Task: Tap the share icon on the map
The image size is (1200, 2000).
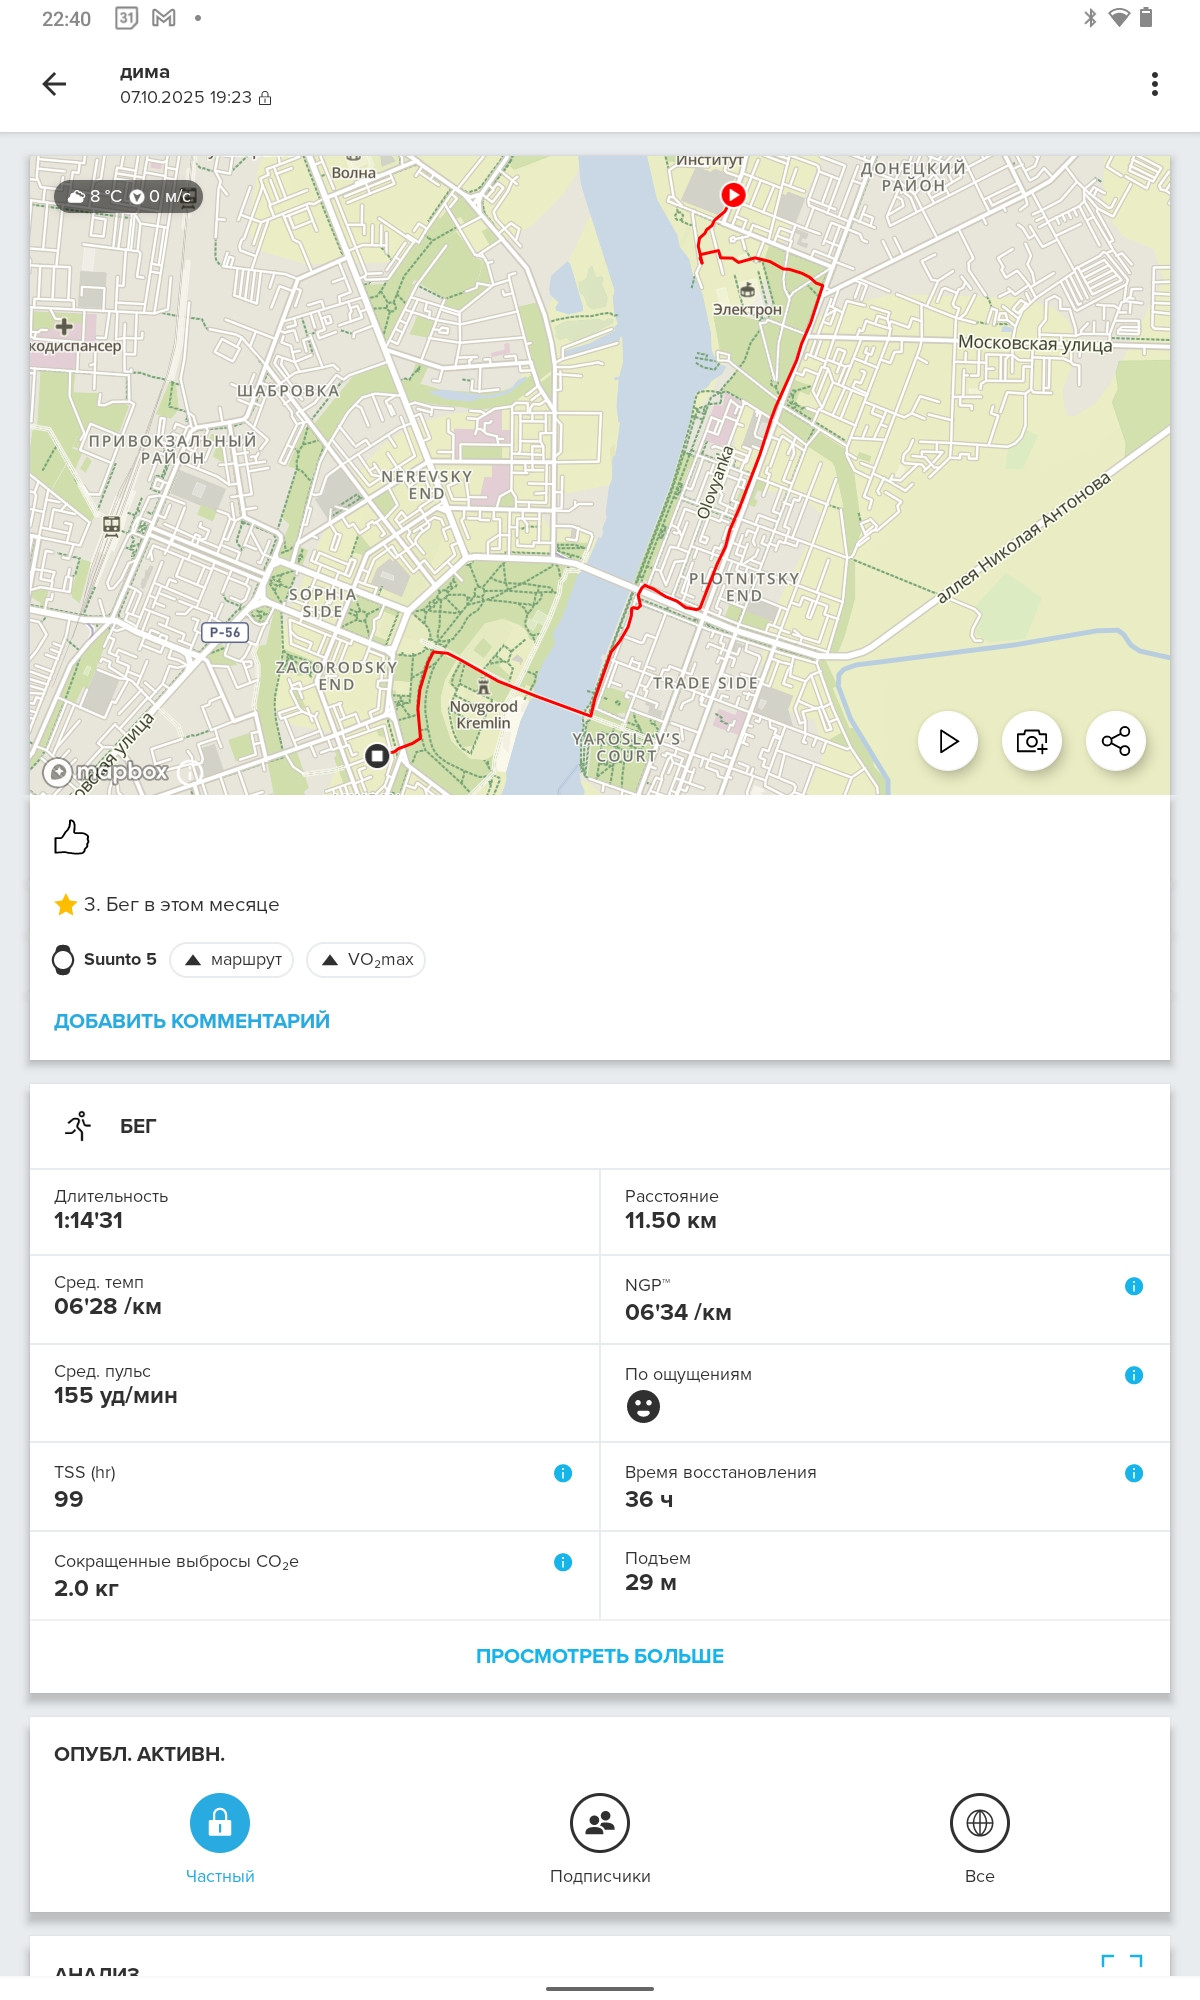Action: [1116, 741]
